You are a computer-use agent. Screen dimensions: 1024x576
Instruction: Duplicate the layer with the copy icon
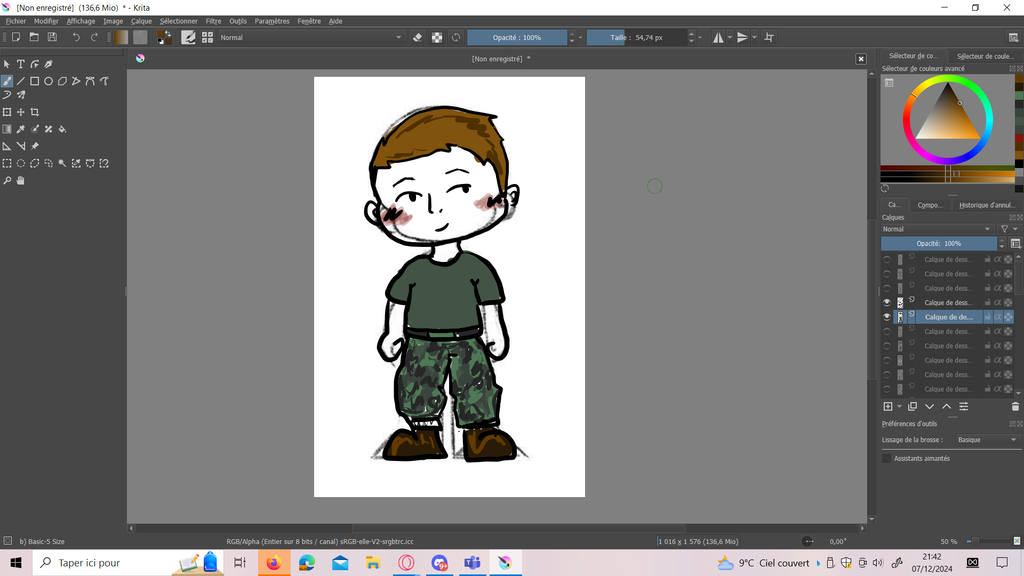(912, 407)
